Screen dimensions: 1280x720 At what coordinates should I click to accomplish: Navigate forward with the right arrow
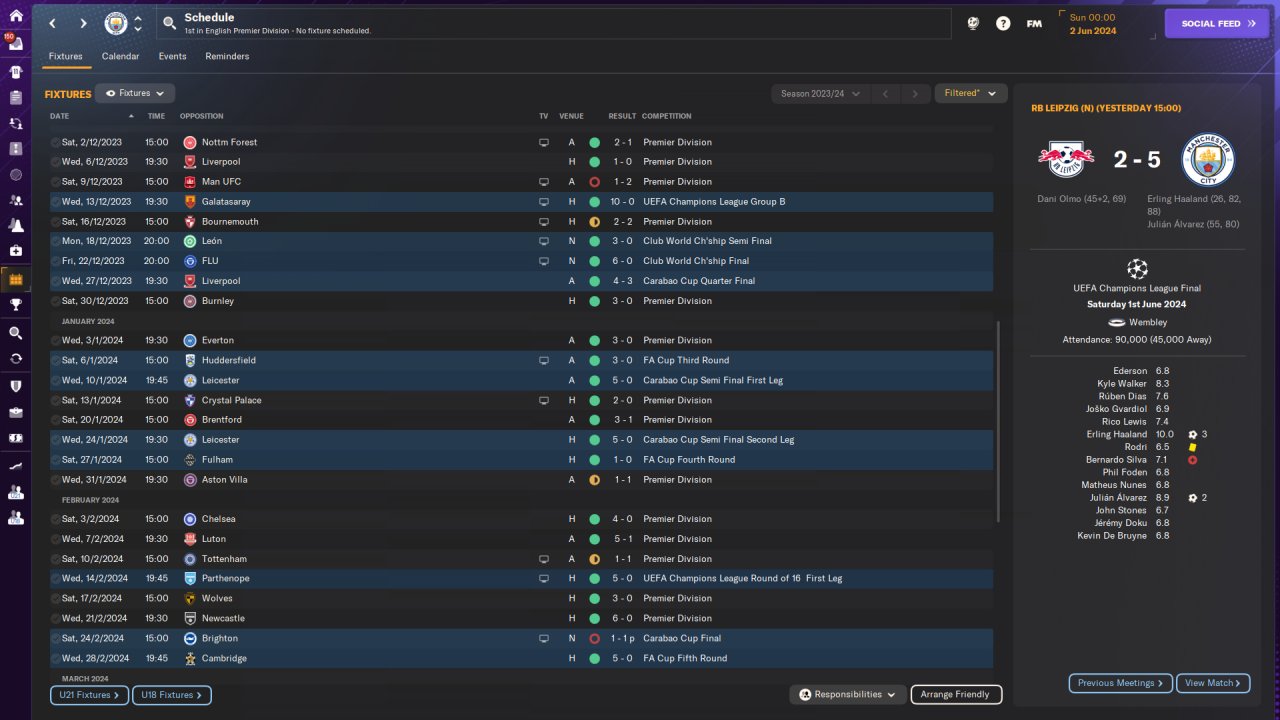pos(84,23)
